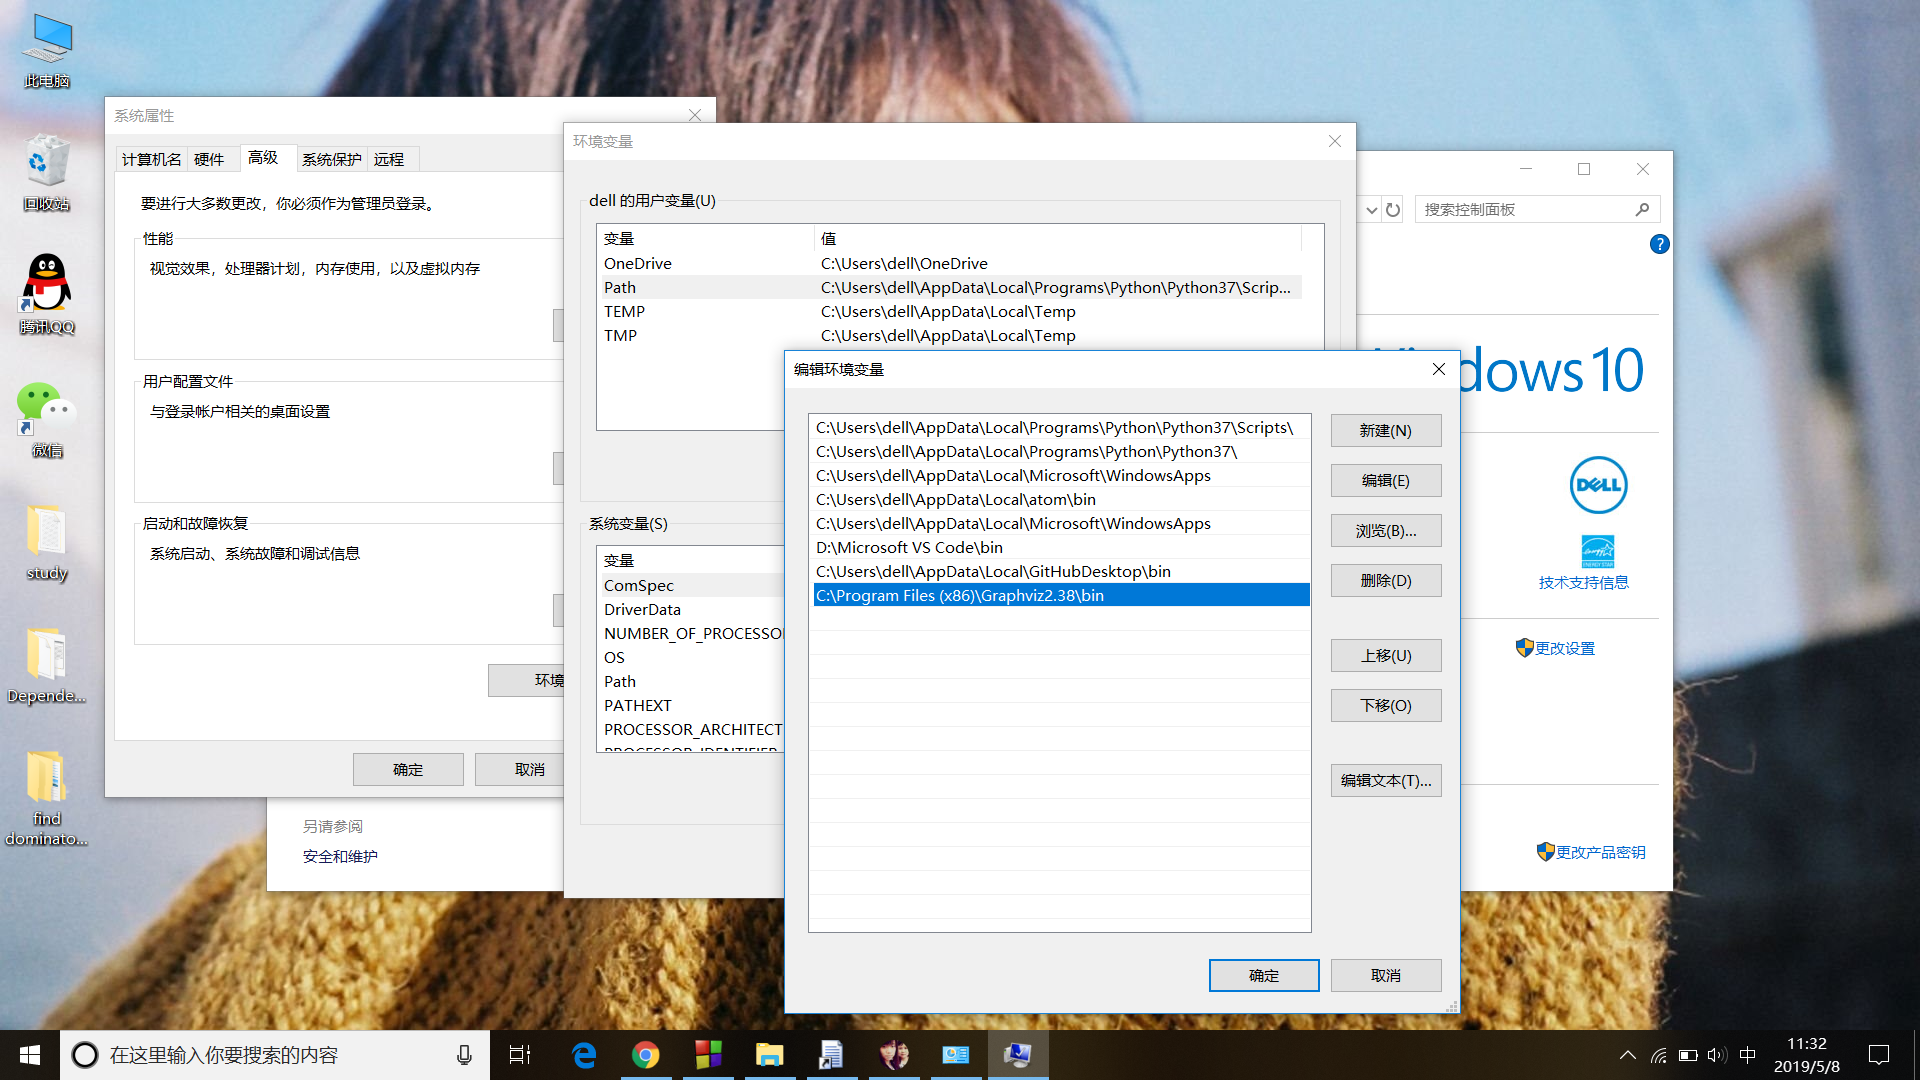The width and height of the screenshot is (1920, 1080).
Task: Click 编辑文本(T)... button
Action: 1385,780
